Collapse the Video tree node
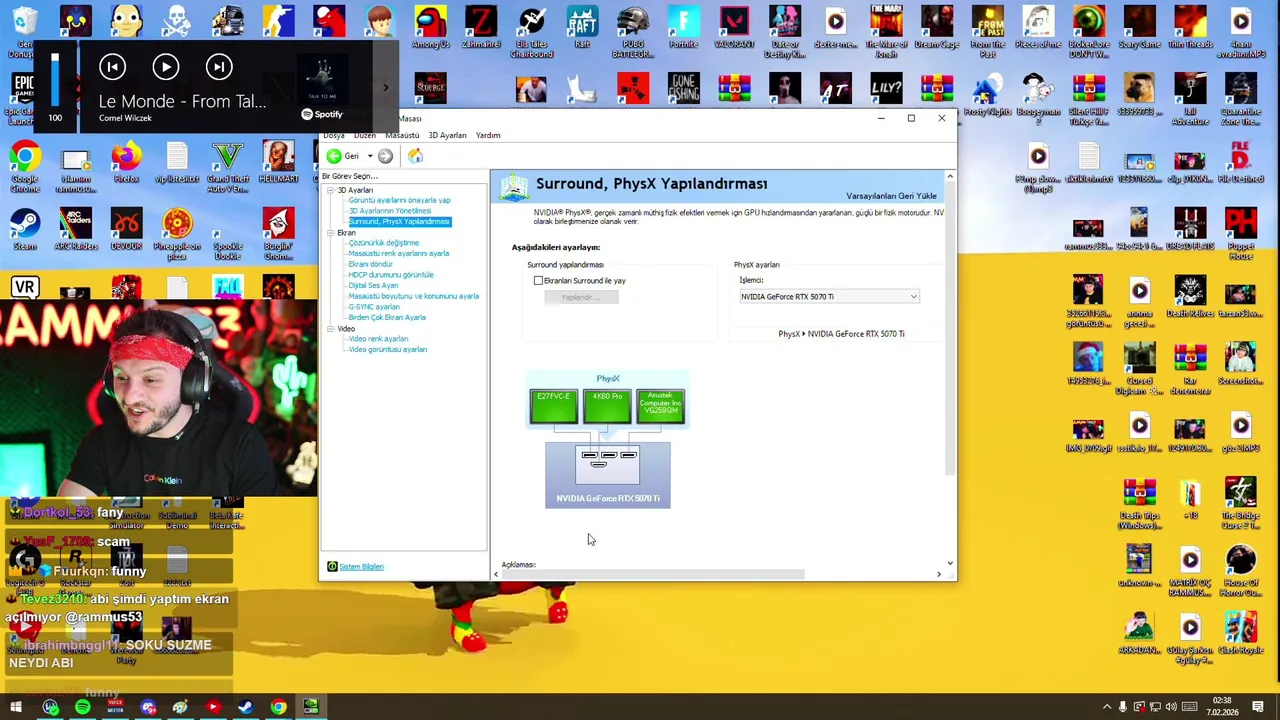 [330, 329]
